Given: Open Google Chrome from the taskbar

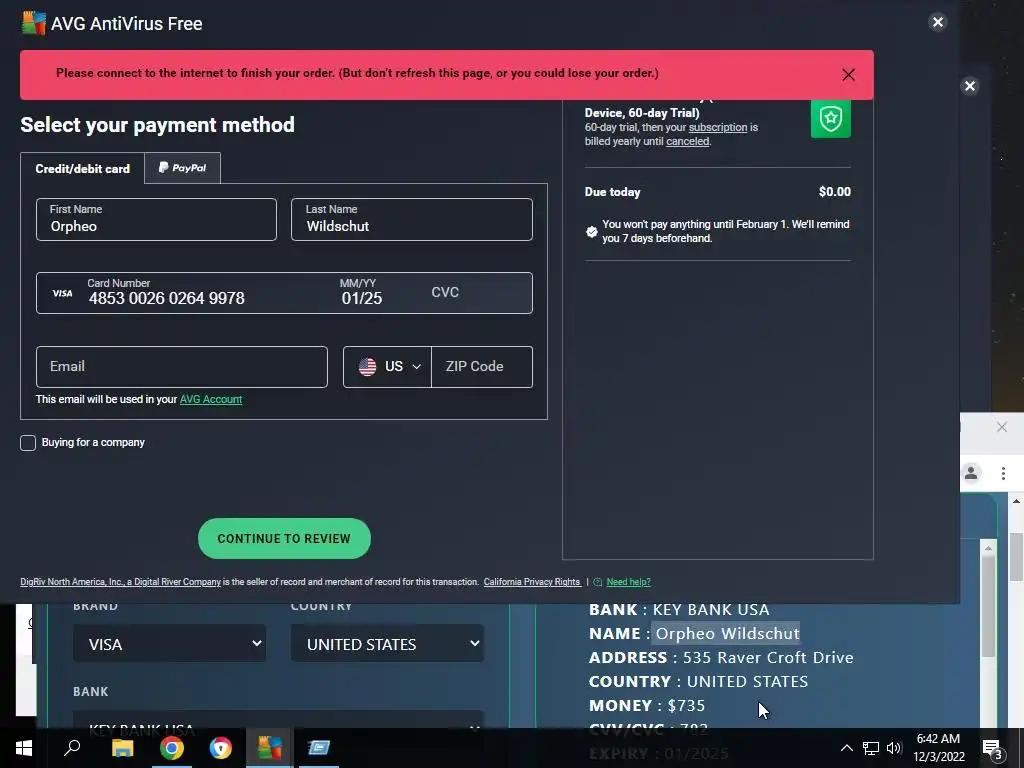Looking at the screenshot, I should point(172,748).
